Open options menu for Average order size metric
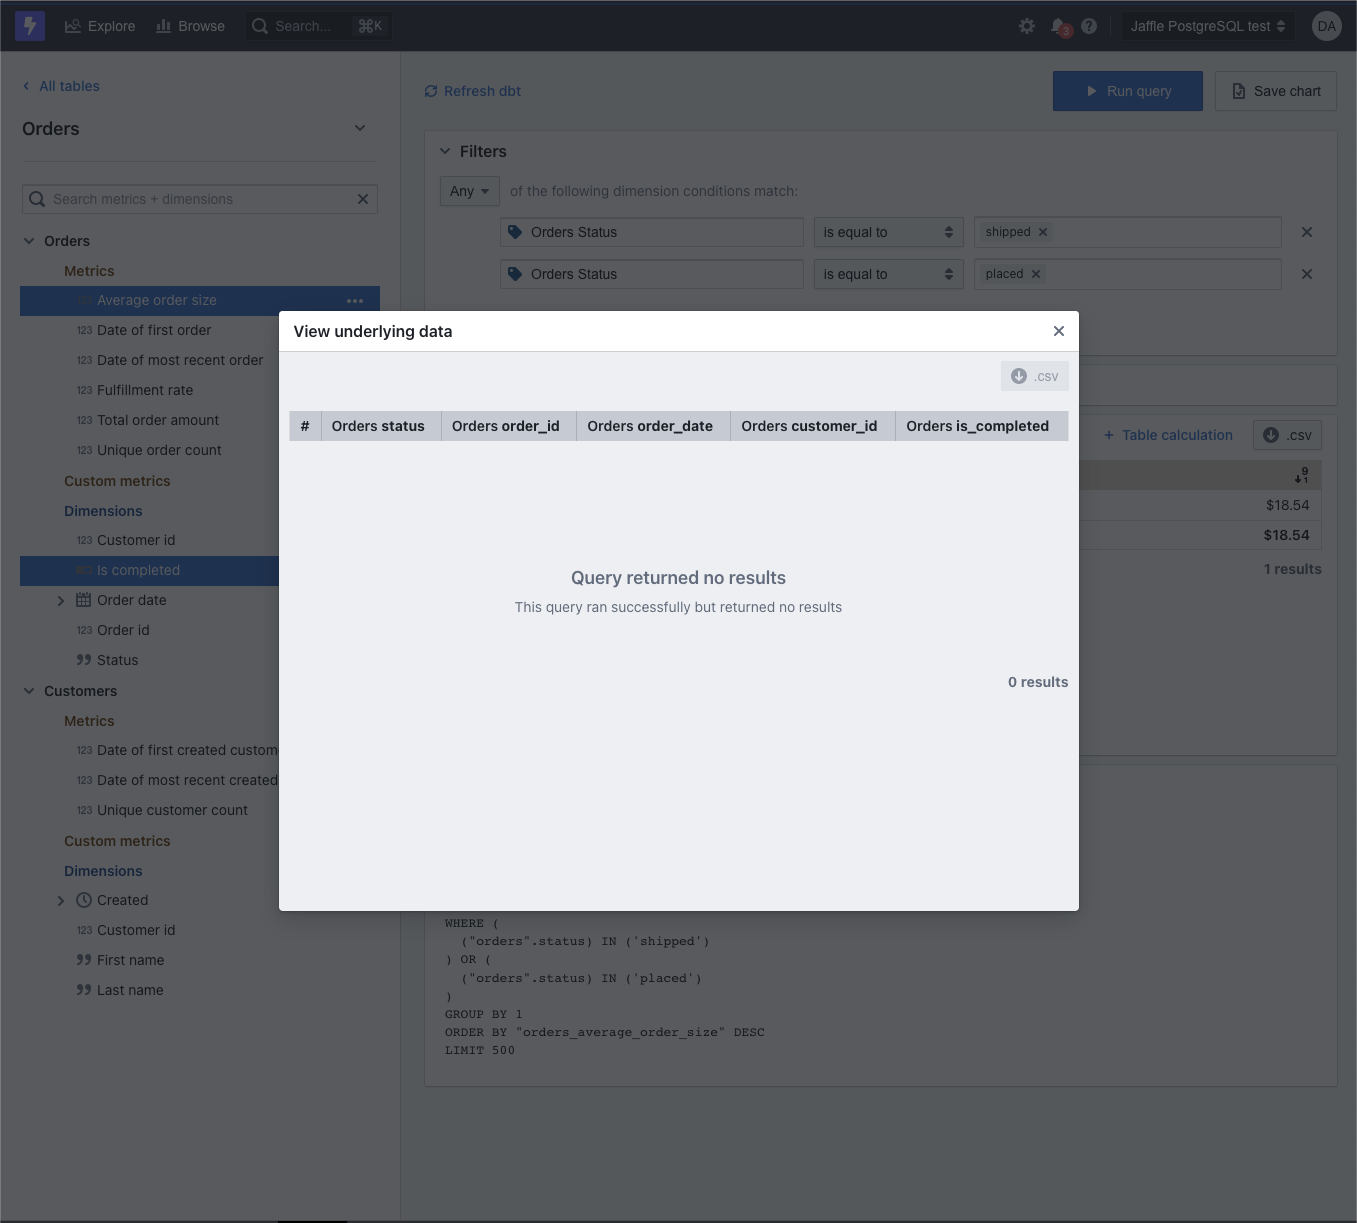This screenshot has width=1357, height=1223. 355,300
